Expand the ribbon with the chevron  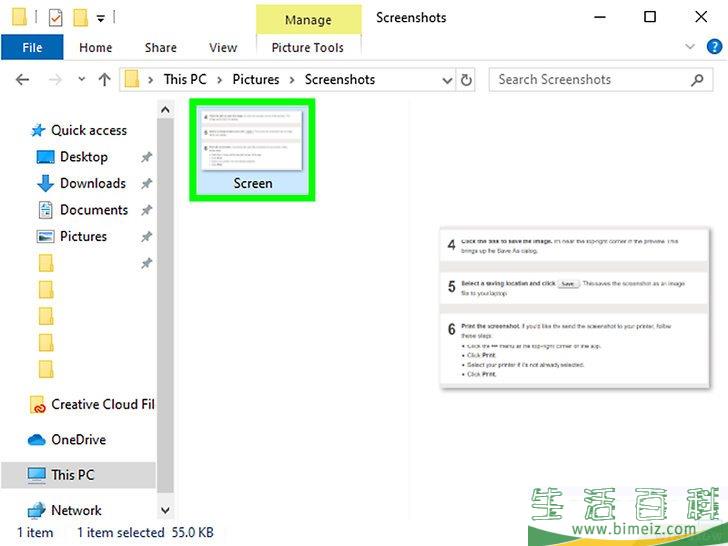(690, 47)
